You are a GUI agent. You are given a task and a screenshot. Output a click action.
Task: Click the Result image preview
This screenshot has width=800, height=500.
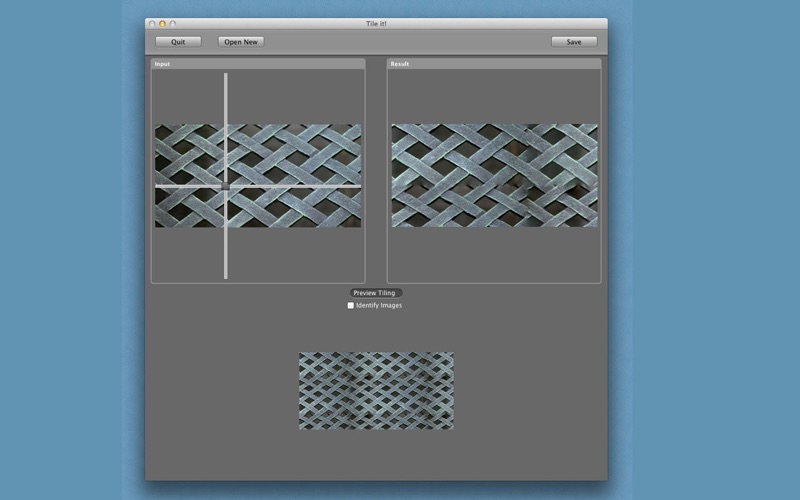494,175
